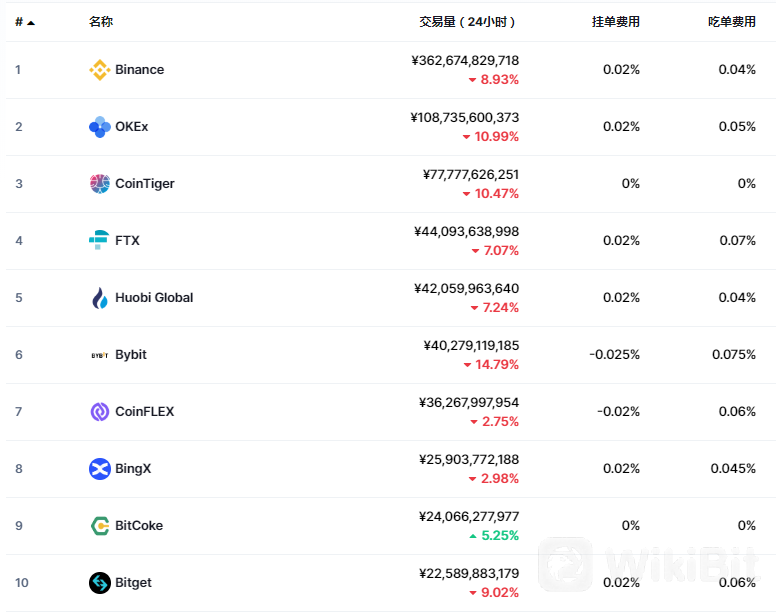Select the FTX logo icon

[x=99, y=240]
